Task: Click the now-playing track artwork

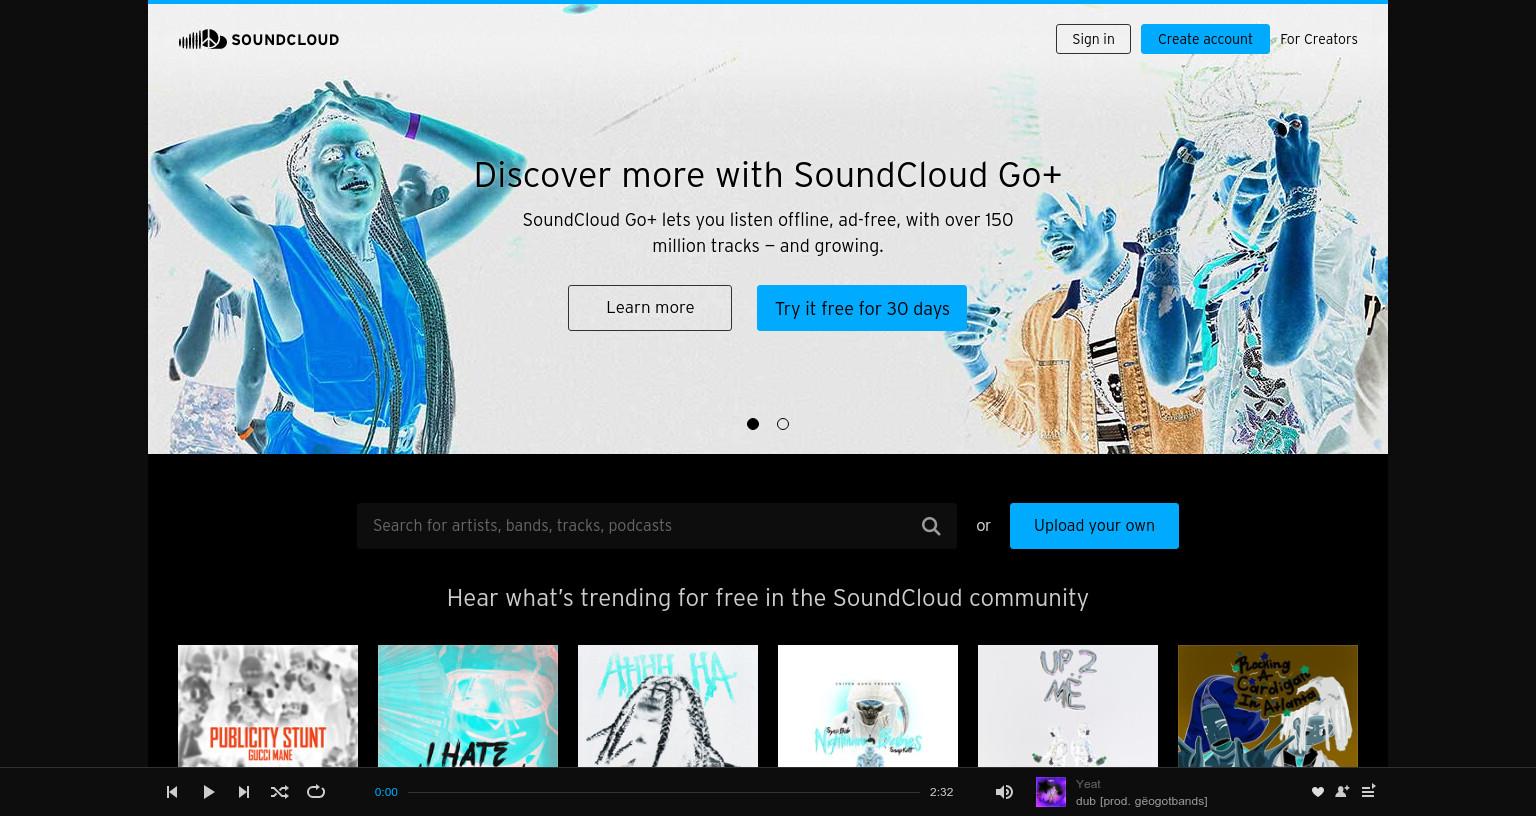Action: [1051, 792]
